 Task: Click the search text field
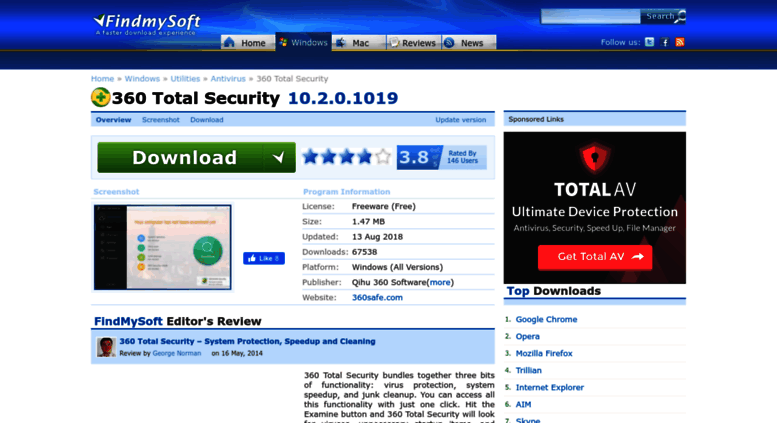(590, 16)
